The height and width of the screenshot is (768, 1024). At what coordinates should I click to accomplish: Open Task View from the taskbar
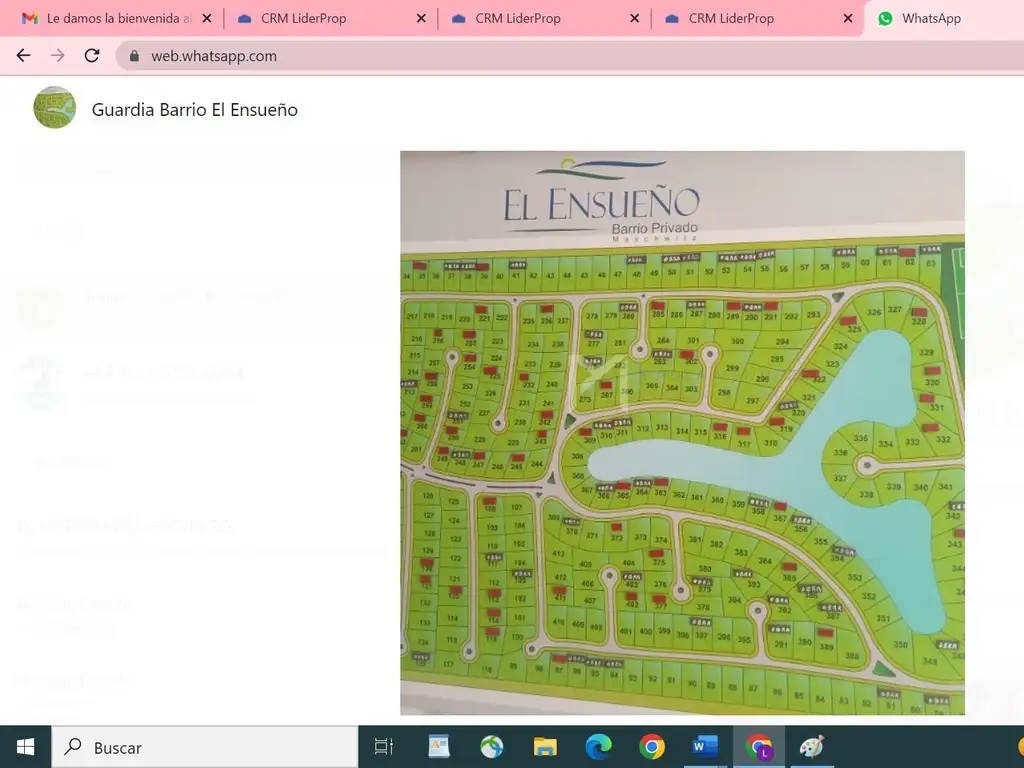pyautogui.click(x=383, y=747)
